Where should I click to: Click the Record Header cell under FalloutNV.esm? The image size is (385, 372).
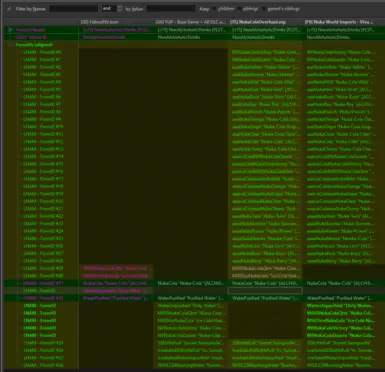click(116, 30)
